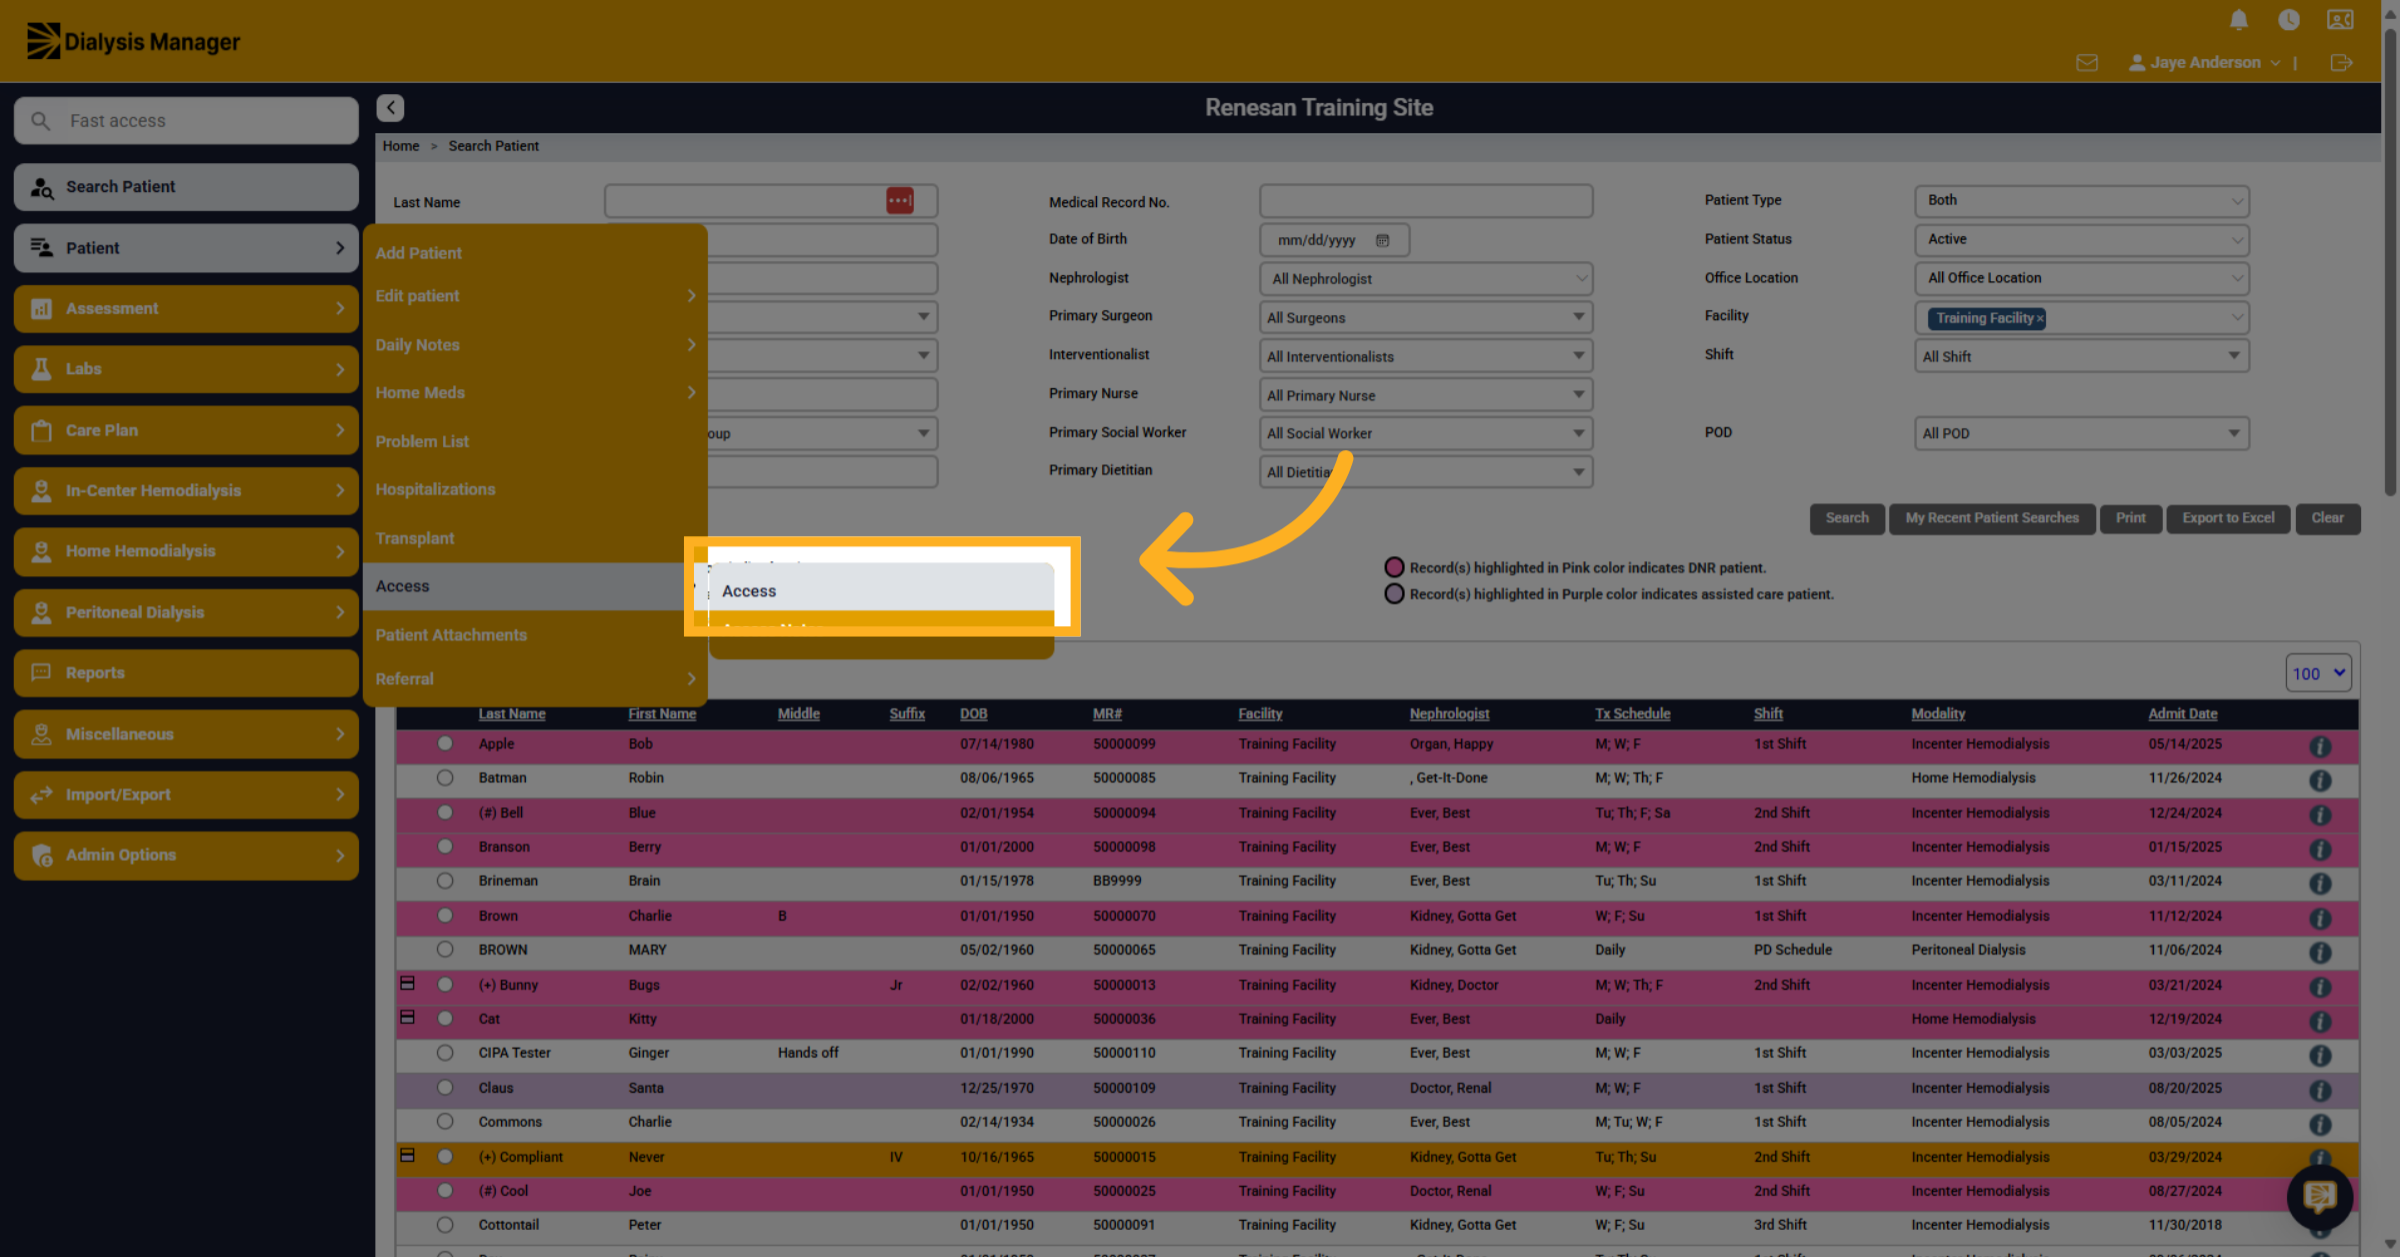The width and height of the screenshot is (2400, 1257).
Task: Click the Fast access search field
Action: click(x=186, y=121)
